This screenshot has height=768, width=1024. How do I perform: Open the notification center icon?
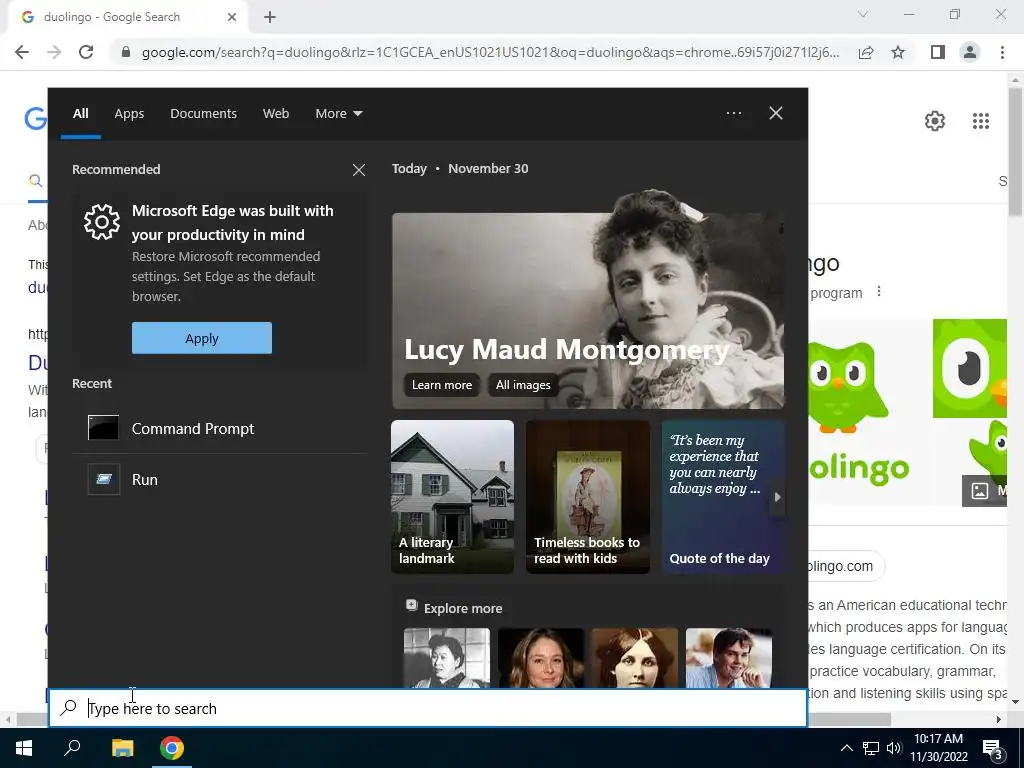point(993,748)
